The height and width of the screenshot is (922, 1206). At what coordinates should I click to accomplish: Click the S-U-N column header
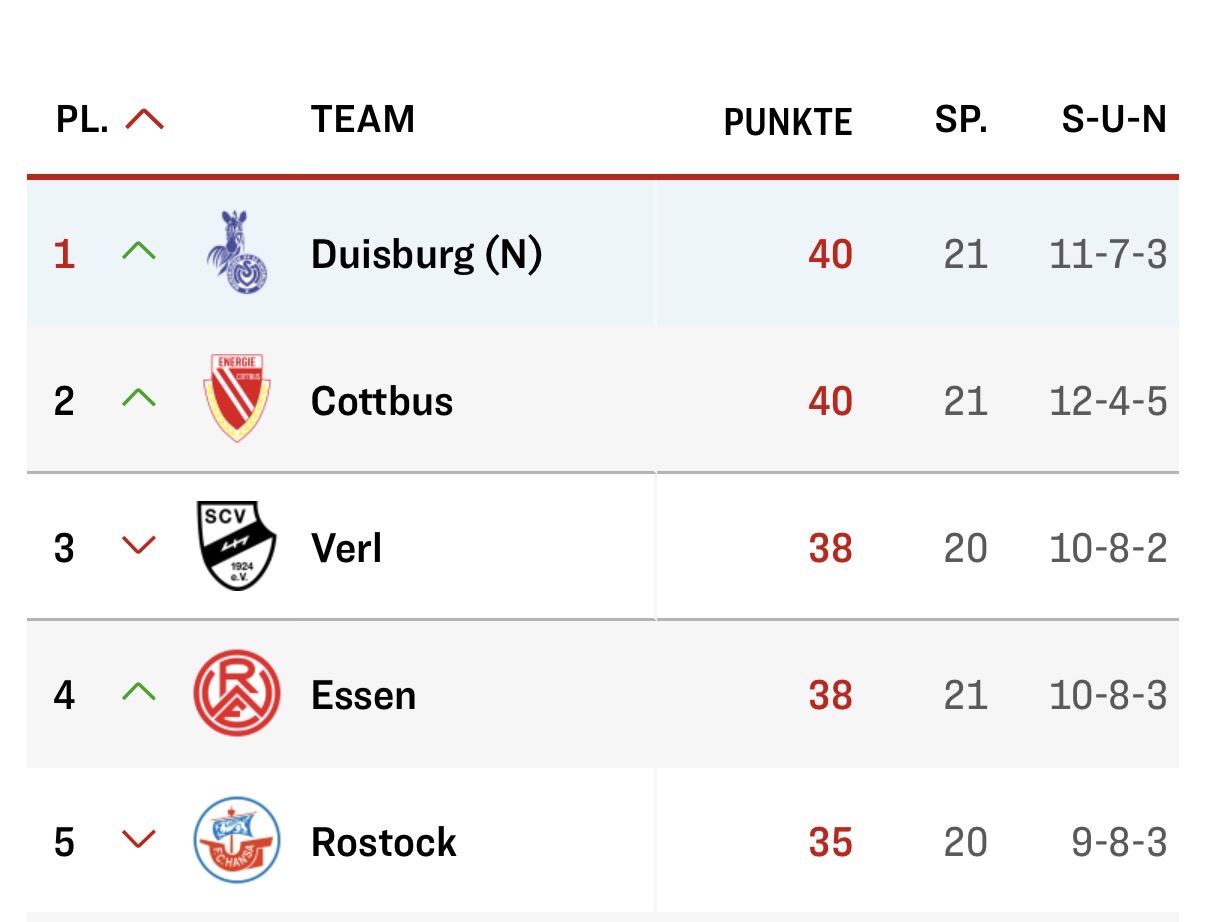coord(1113,120)
